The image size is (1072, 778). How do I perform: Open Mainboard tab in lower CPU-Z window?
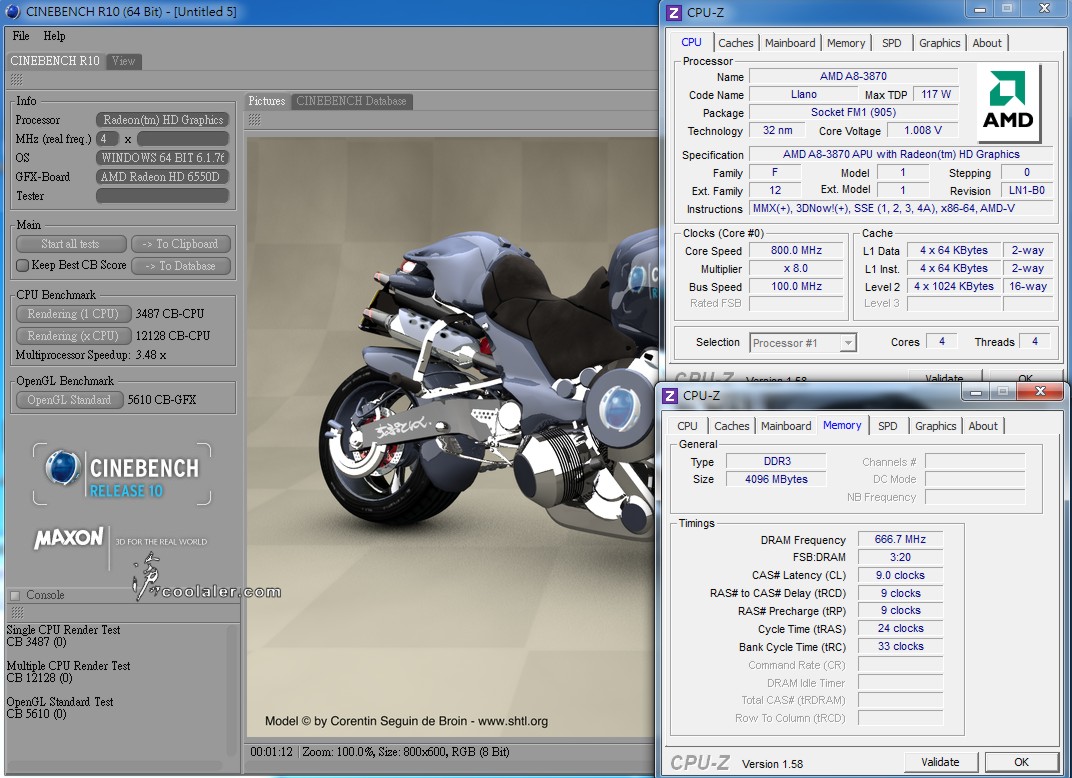click(x=786, y=426)
